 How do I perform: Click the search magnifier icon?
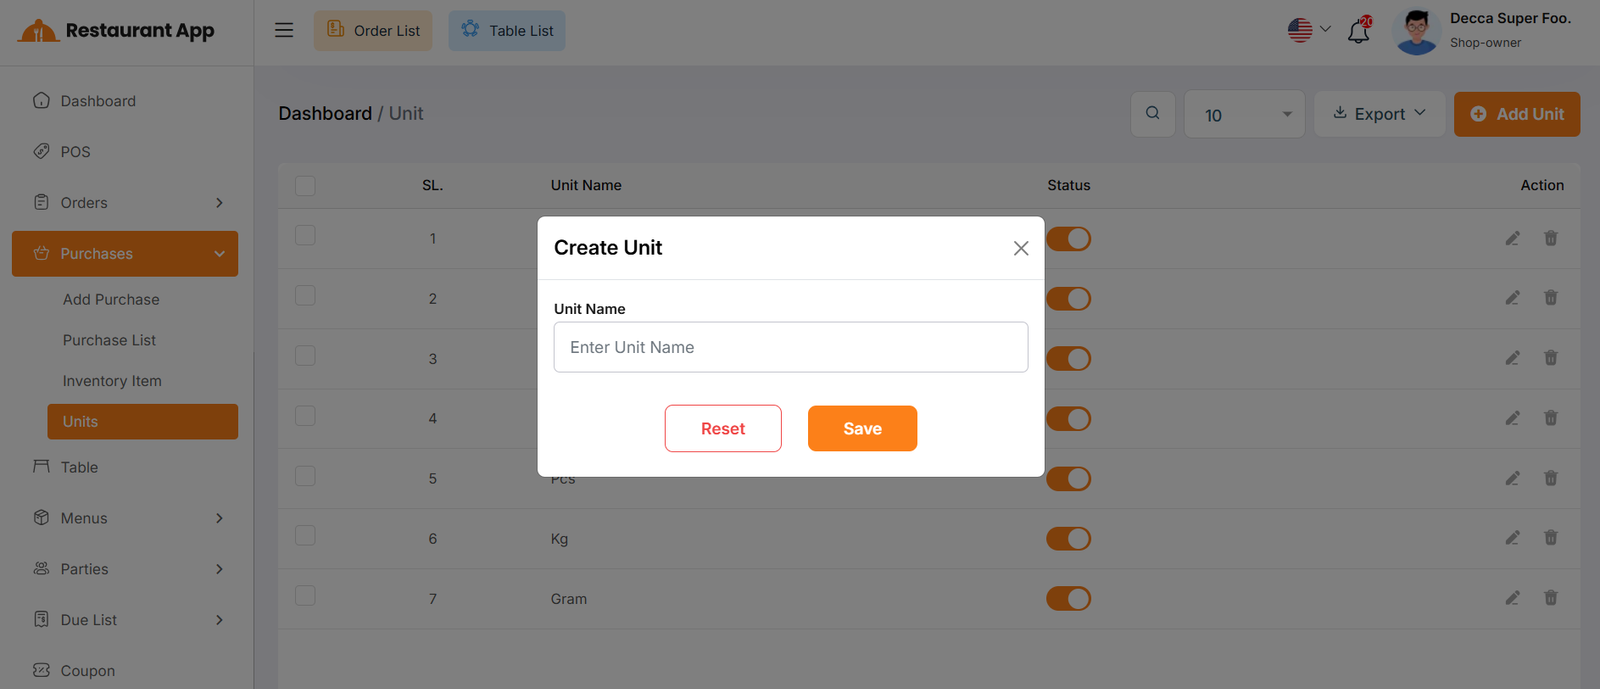click(1152, 114)
